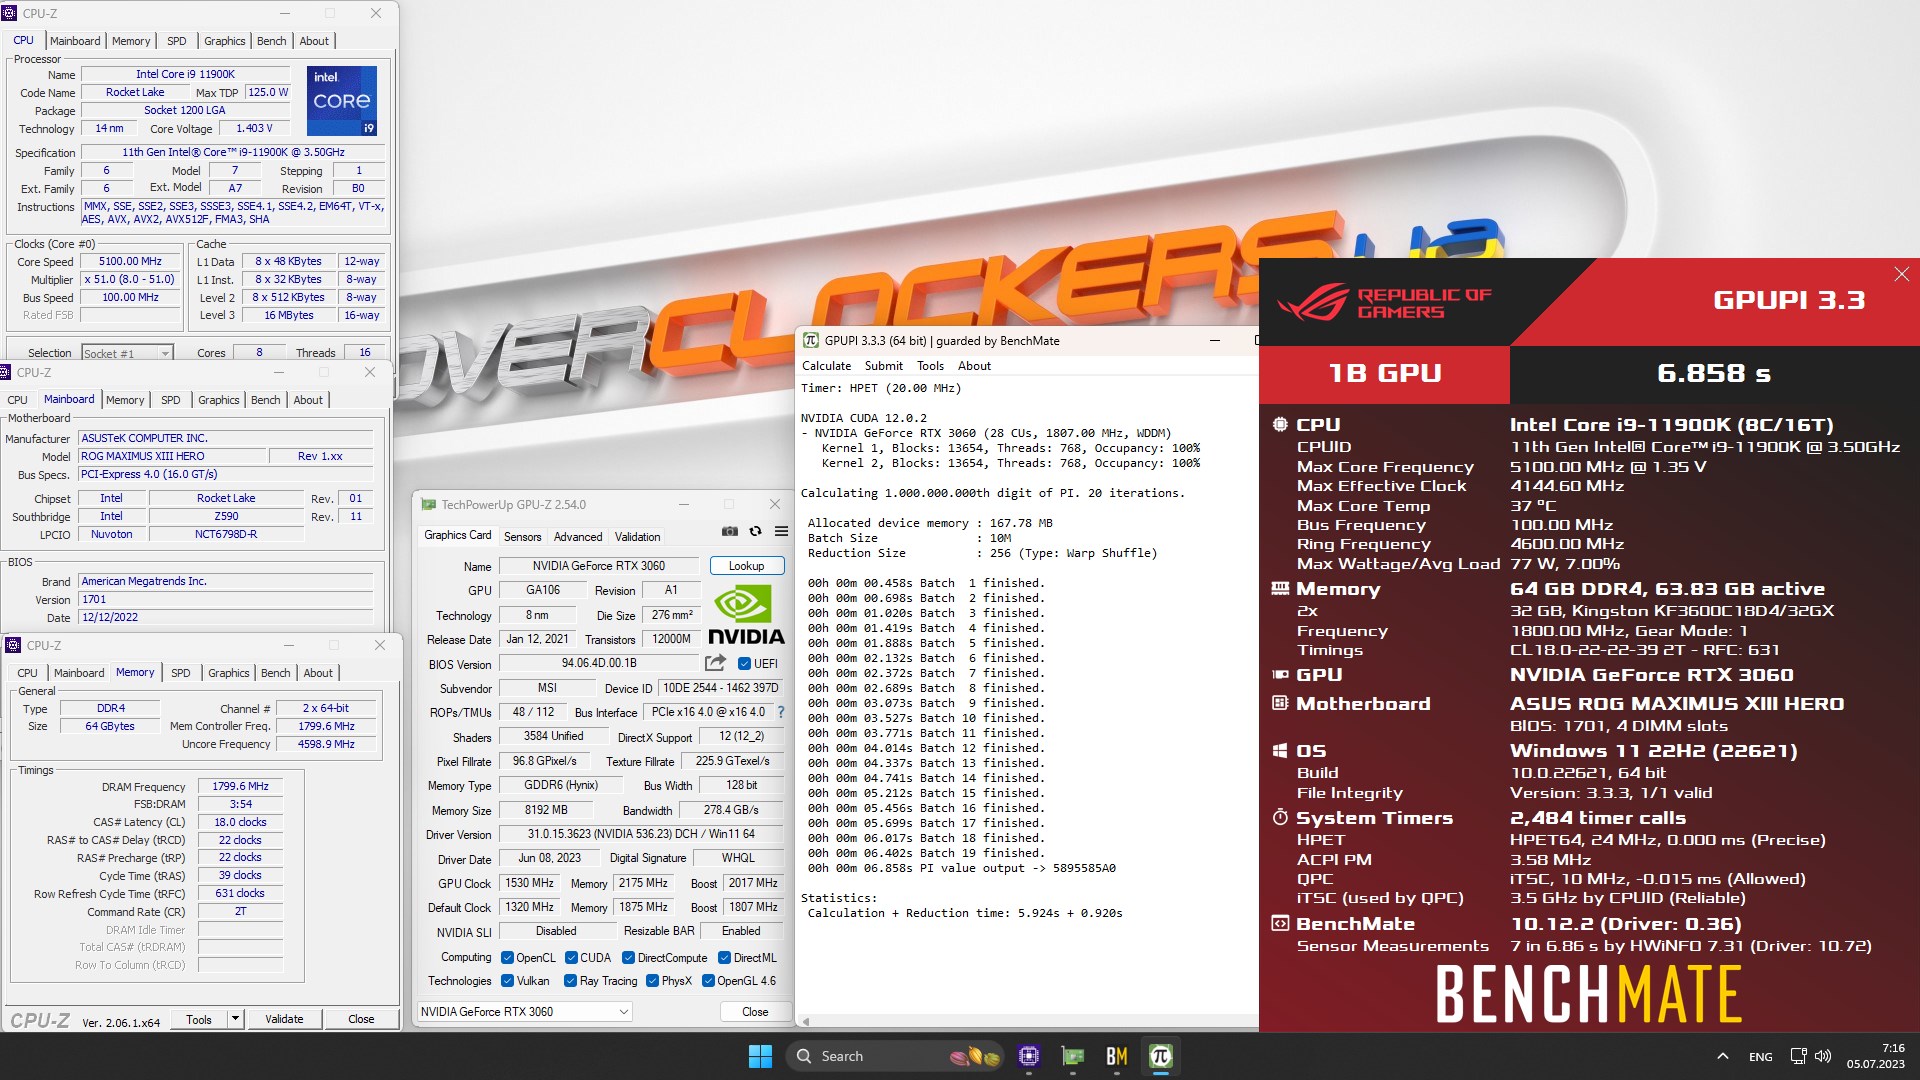Close the BenchMate result overlay with the X
The height and width of the screenshot is (1080, 1920).
[x=1901, y=274]
